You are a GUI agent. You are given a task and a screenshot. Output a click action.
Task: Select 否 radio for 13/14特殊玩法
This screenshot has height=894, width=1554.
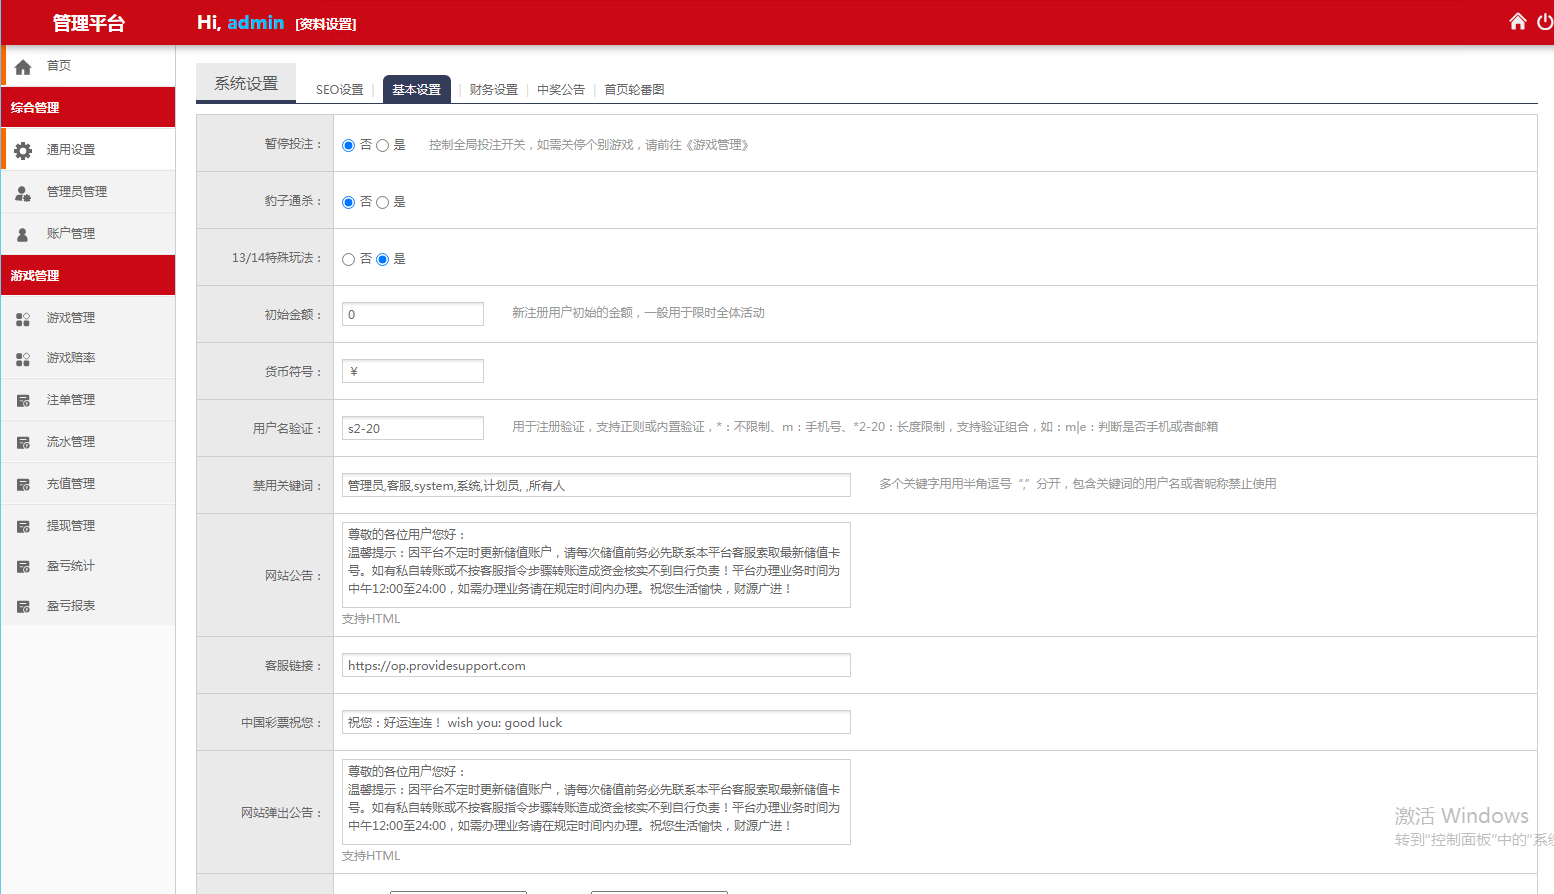point(349,260)
